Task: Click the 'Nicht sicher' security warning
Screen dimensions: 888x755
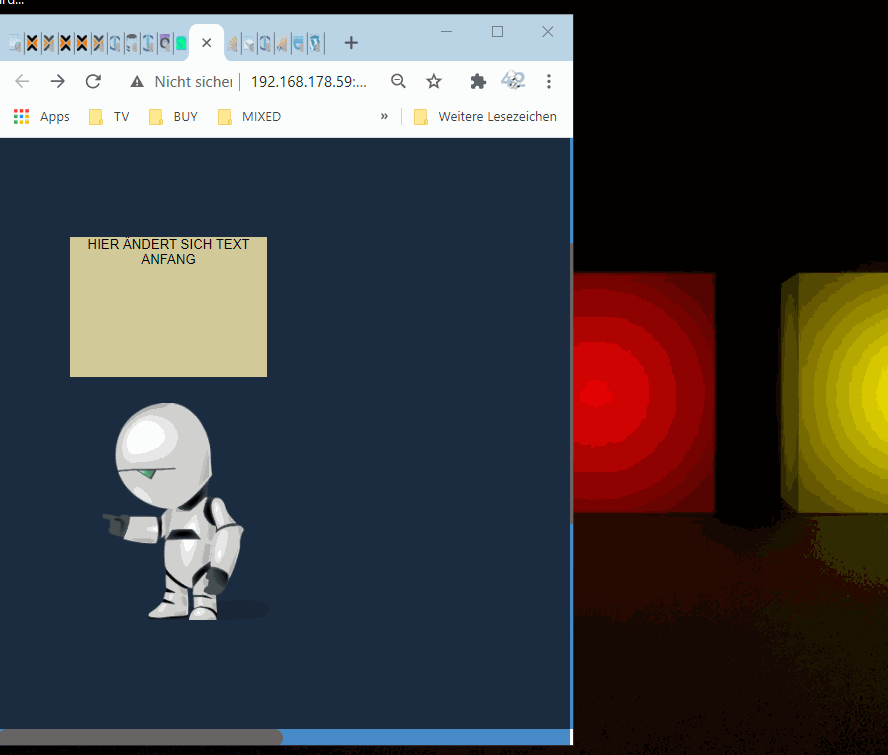Action: 182,82
